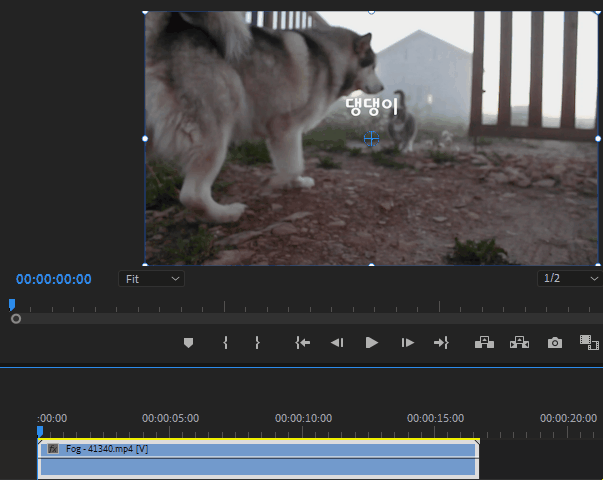Open the comparison view button
Viewport: 603px width, 480px height.
[589, 342]
